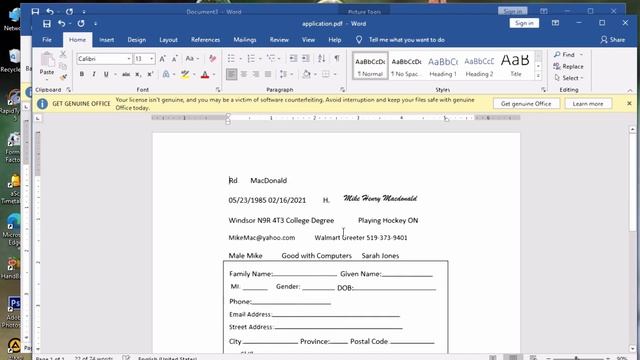The height and width of the screenshot is (360, 640).
Task: Toggle Subscript formatting
Action: click(x=138, y=74)
